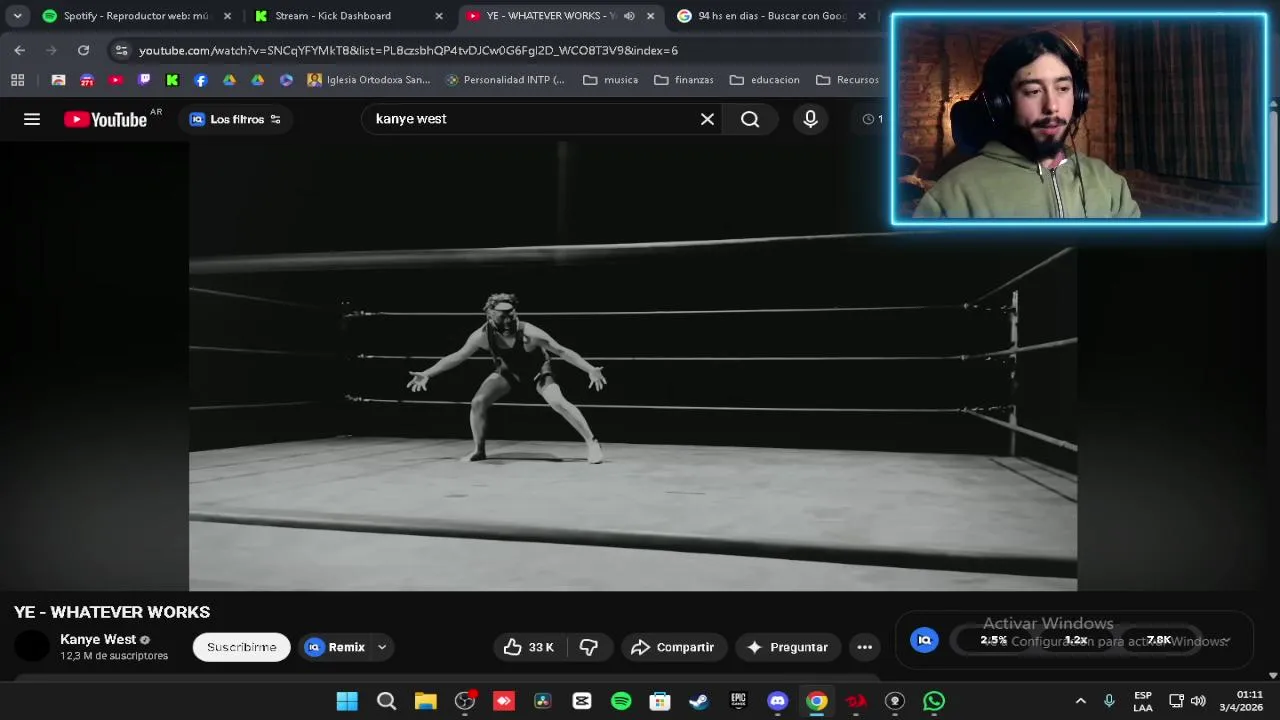Like the video with thumbs up
1280x720 pixels.
(x=528, y=647)
